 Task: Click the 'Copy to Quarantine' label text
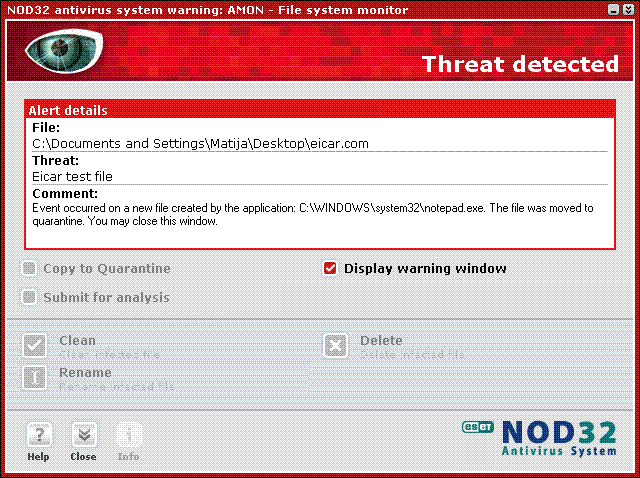click(x=107, y=269)
